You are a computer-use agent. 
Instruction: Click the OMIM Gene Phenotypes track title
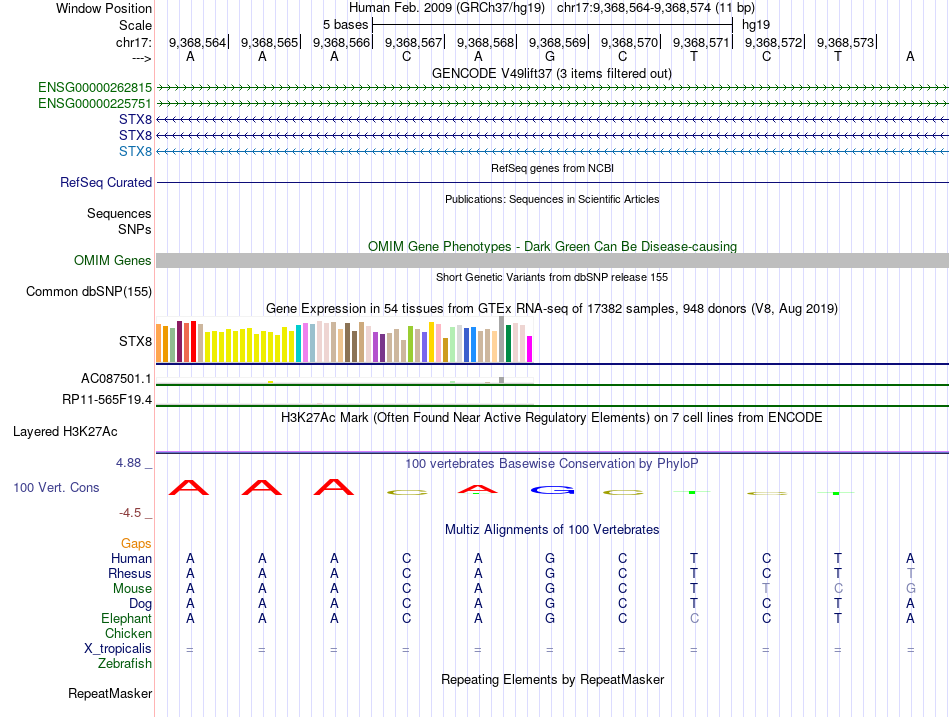[x=552, y=247]
